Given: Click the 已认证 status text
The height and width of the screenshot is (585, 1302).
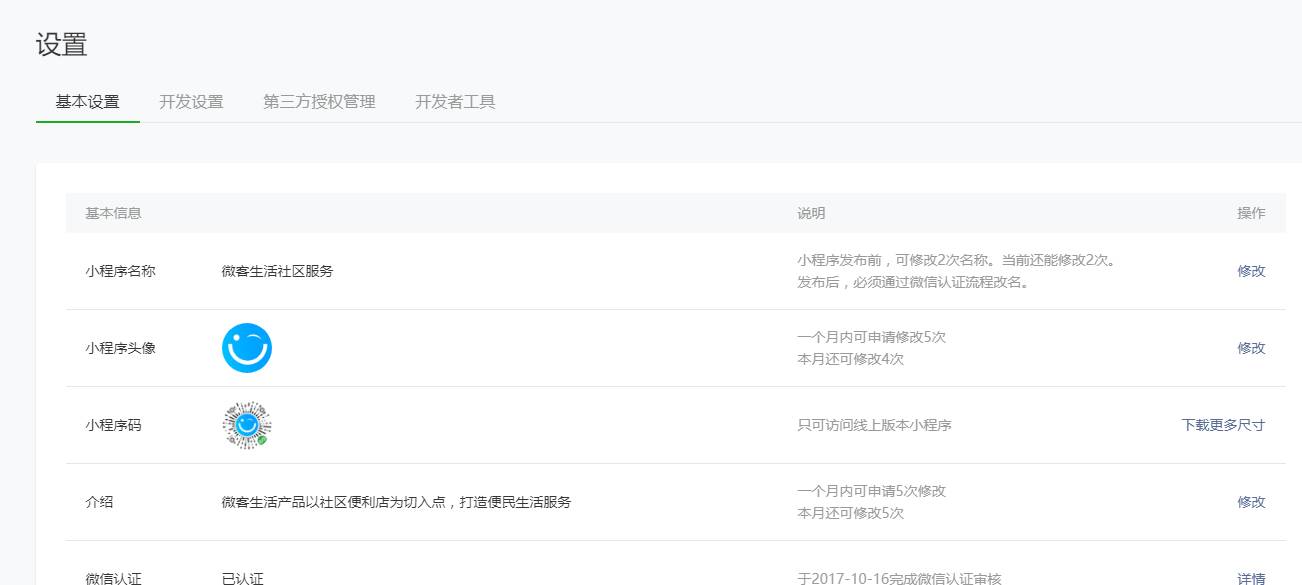Looking at the screenshot, I should coord(242,578).
